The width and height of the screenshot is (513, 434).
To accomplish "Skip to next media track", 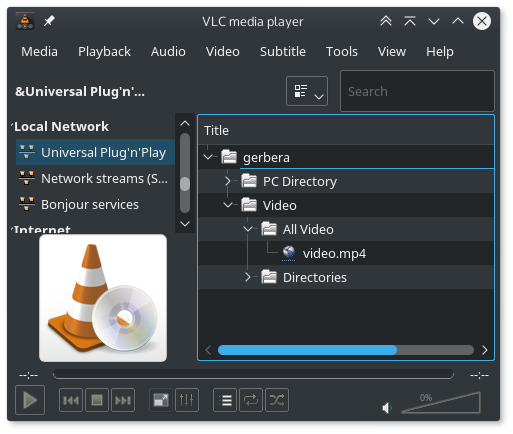I will tap(123, 400).
